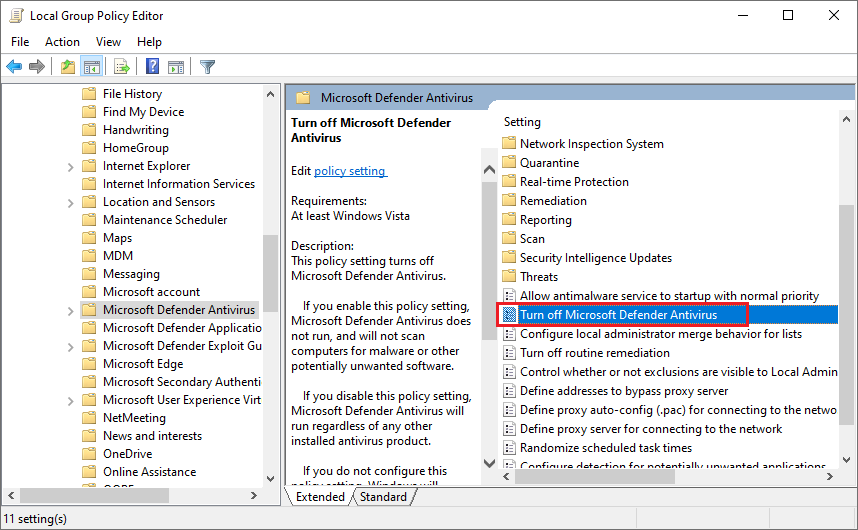Switch to the Standard tab
Viewport: 858px width, 530px height.
click(x=384, y=497)
